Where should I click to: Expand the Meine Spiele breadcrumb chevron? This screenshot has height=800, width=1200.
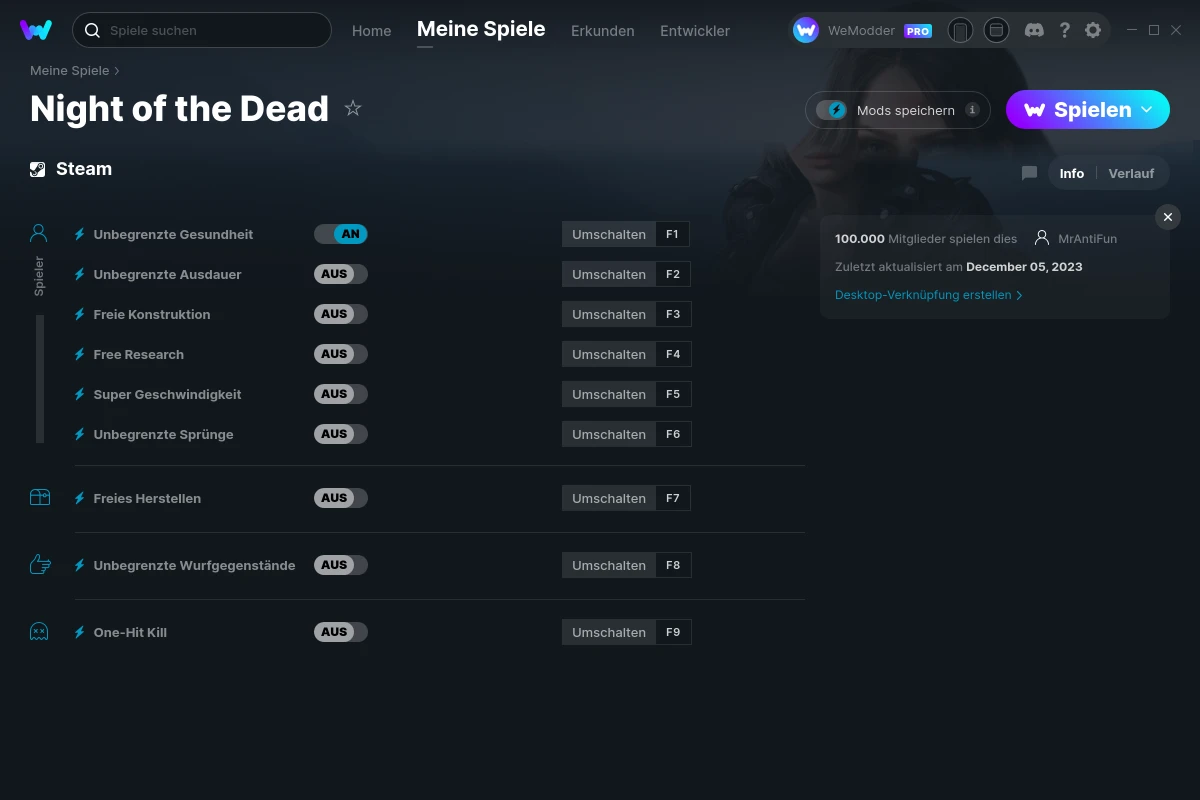coord(117,71)
